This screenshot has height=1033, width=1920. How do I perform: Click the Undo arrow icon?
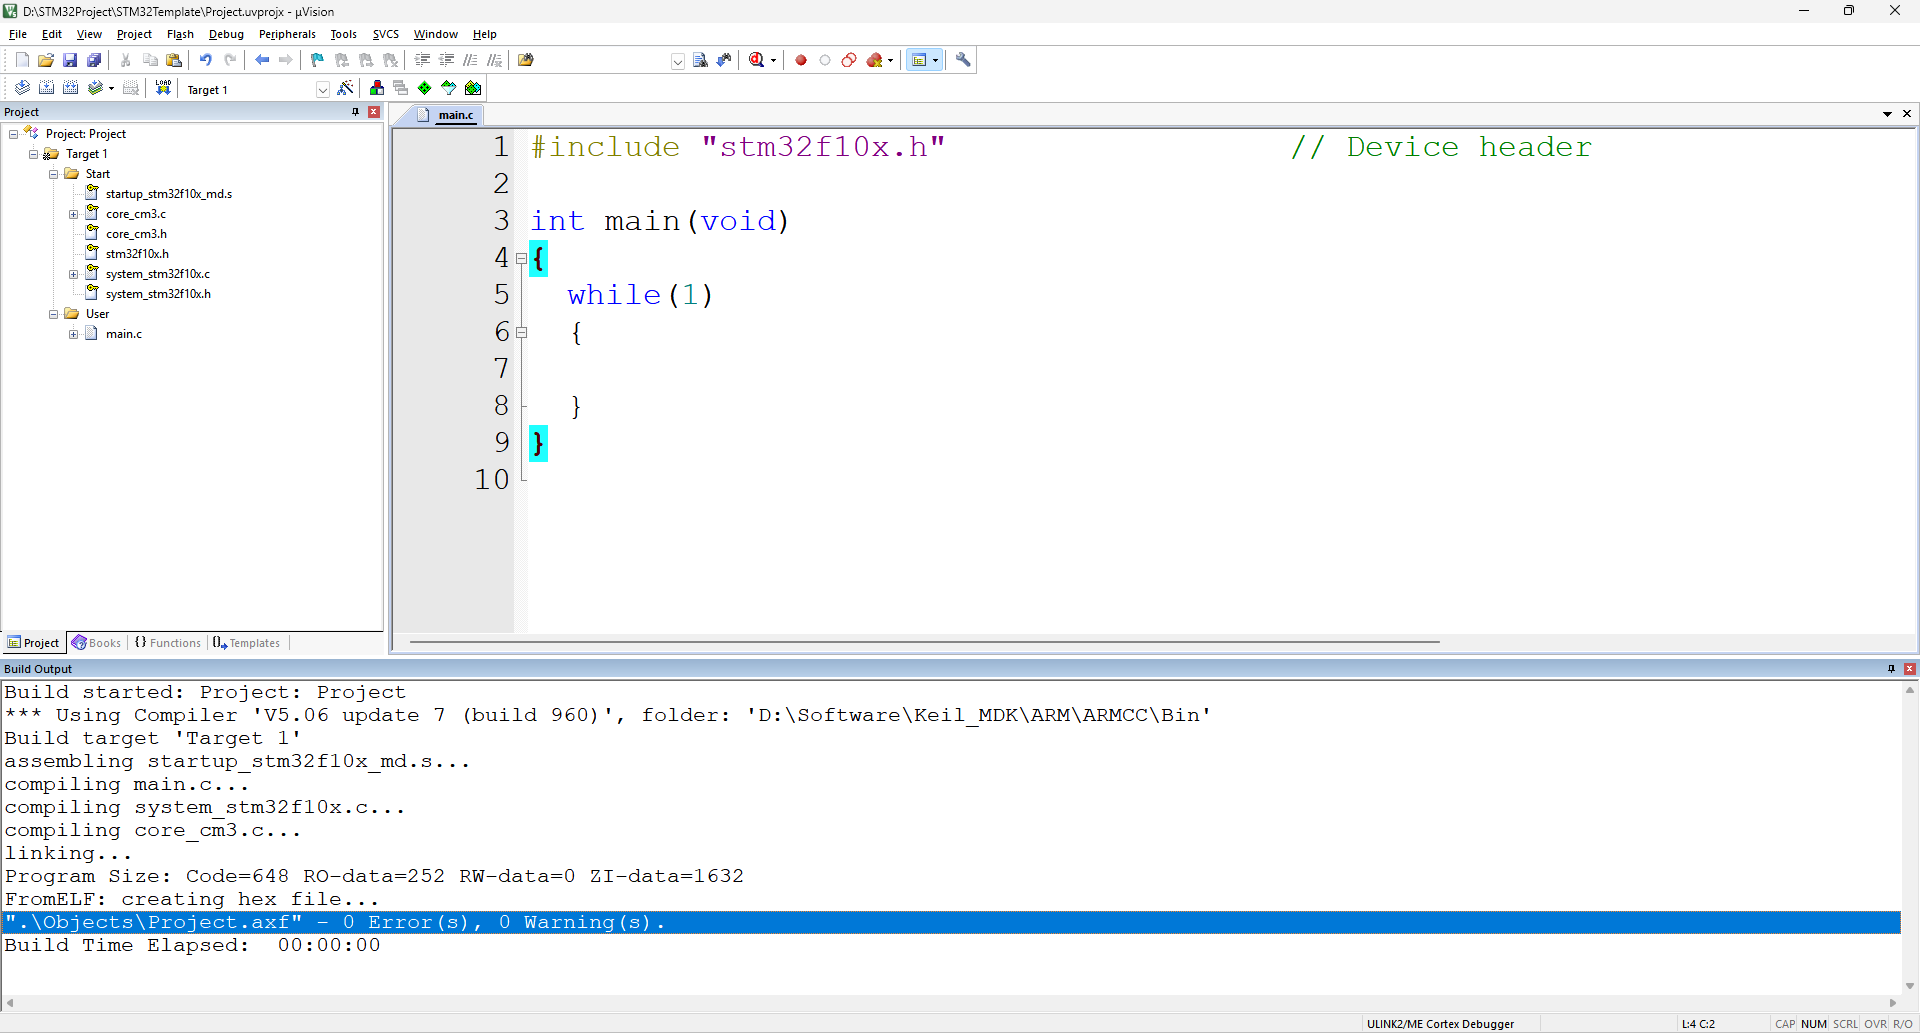(206, 60)
